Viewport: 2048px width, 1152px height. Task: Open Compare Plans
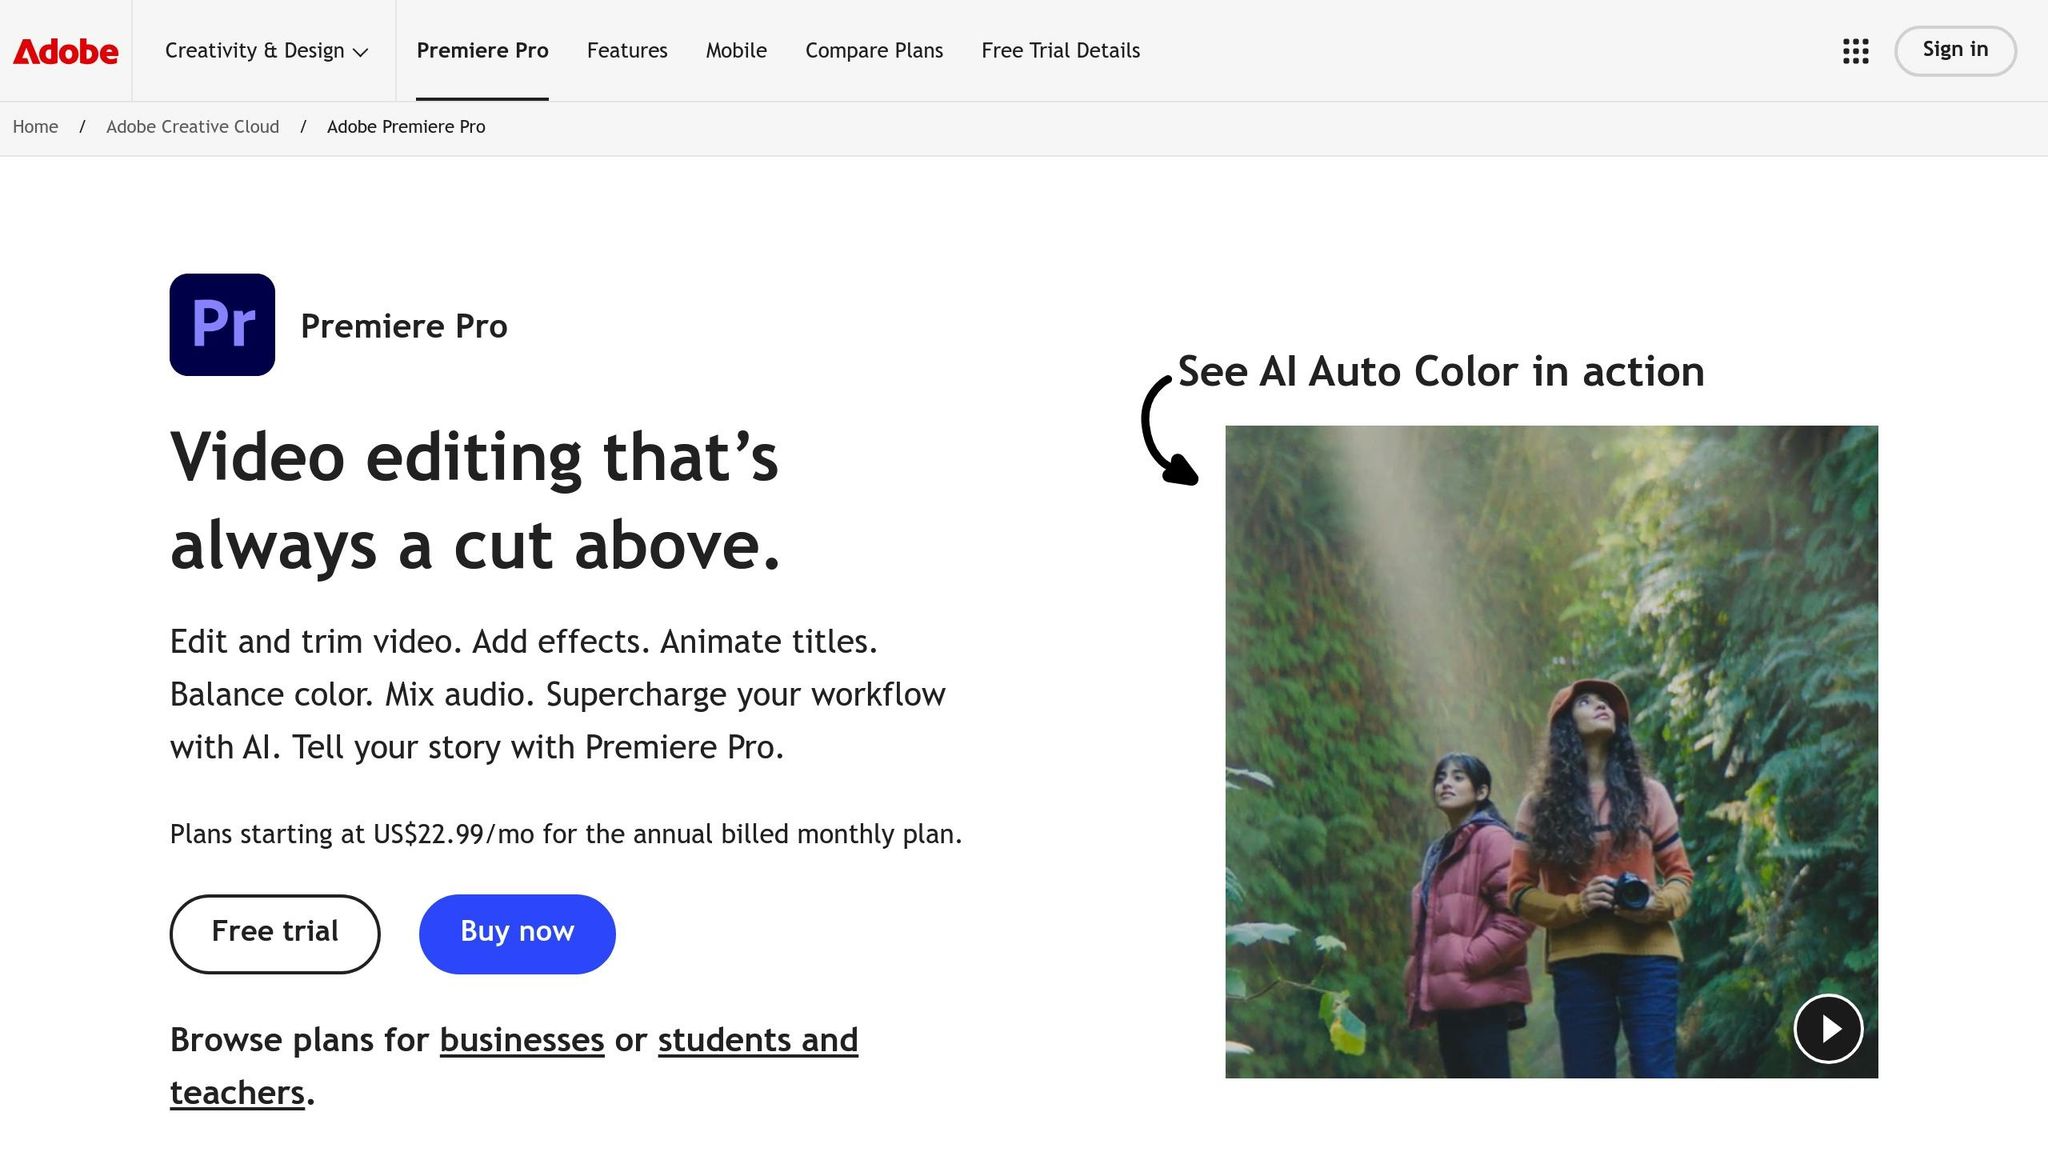[873, 50]
